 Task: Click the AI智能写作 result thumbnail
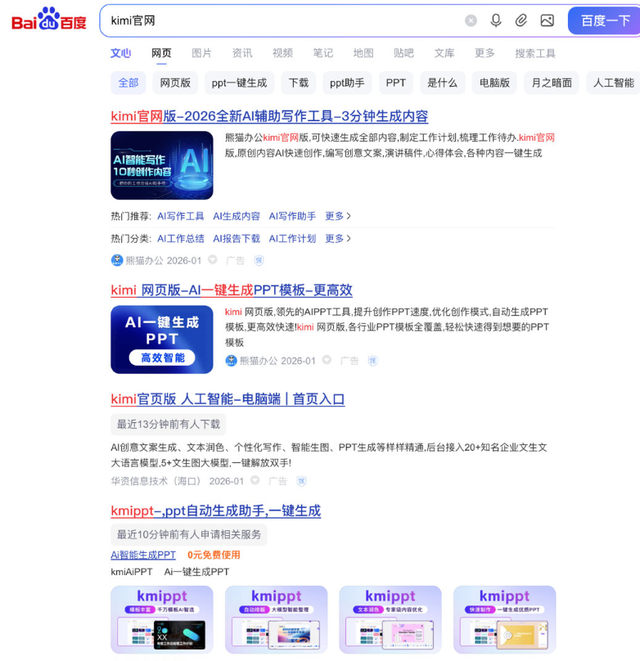coord(162,165)
